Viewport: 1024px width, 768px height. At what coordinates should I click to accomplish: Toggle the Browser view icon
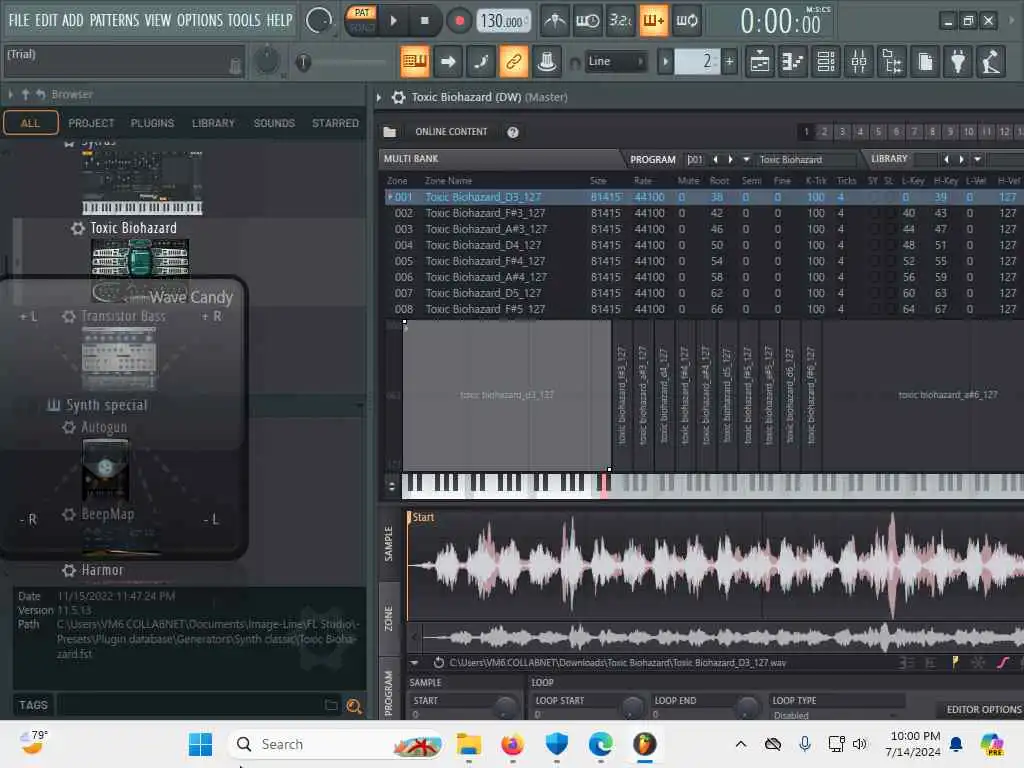point(892,62)
